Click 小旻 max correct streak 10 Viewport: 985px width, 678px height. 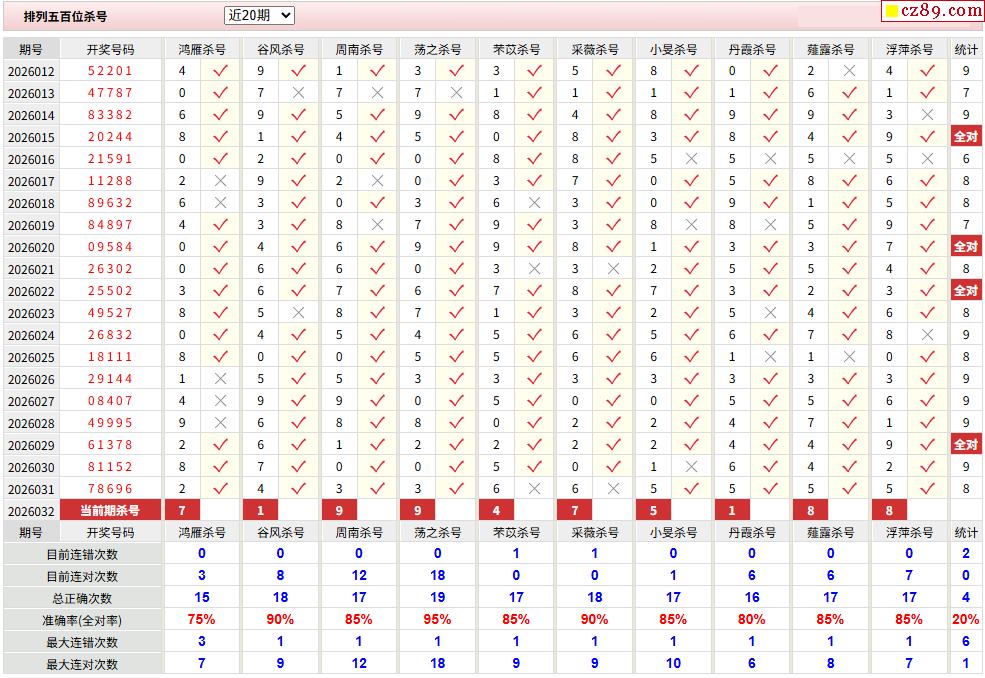[x=673, y=664]
